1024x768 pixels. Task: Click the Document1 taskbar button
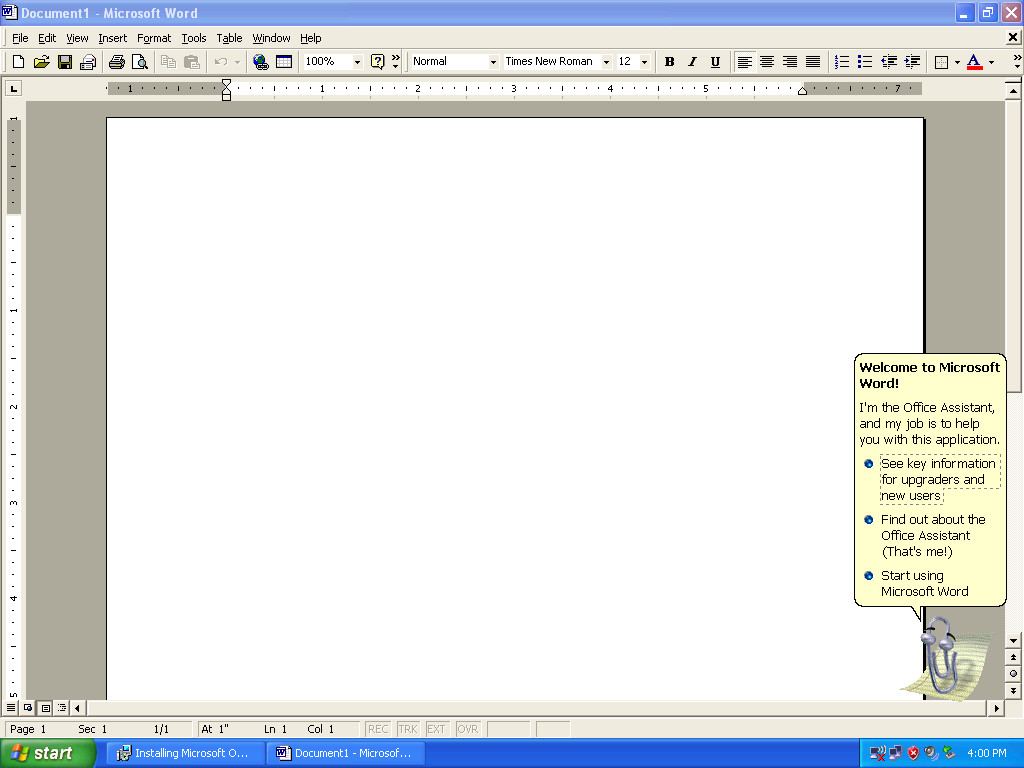[346, 753]
